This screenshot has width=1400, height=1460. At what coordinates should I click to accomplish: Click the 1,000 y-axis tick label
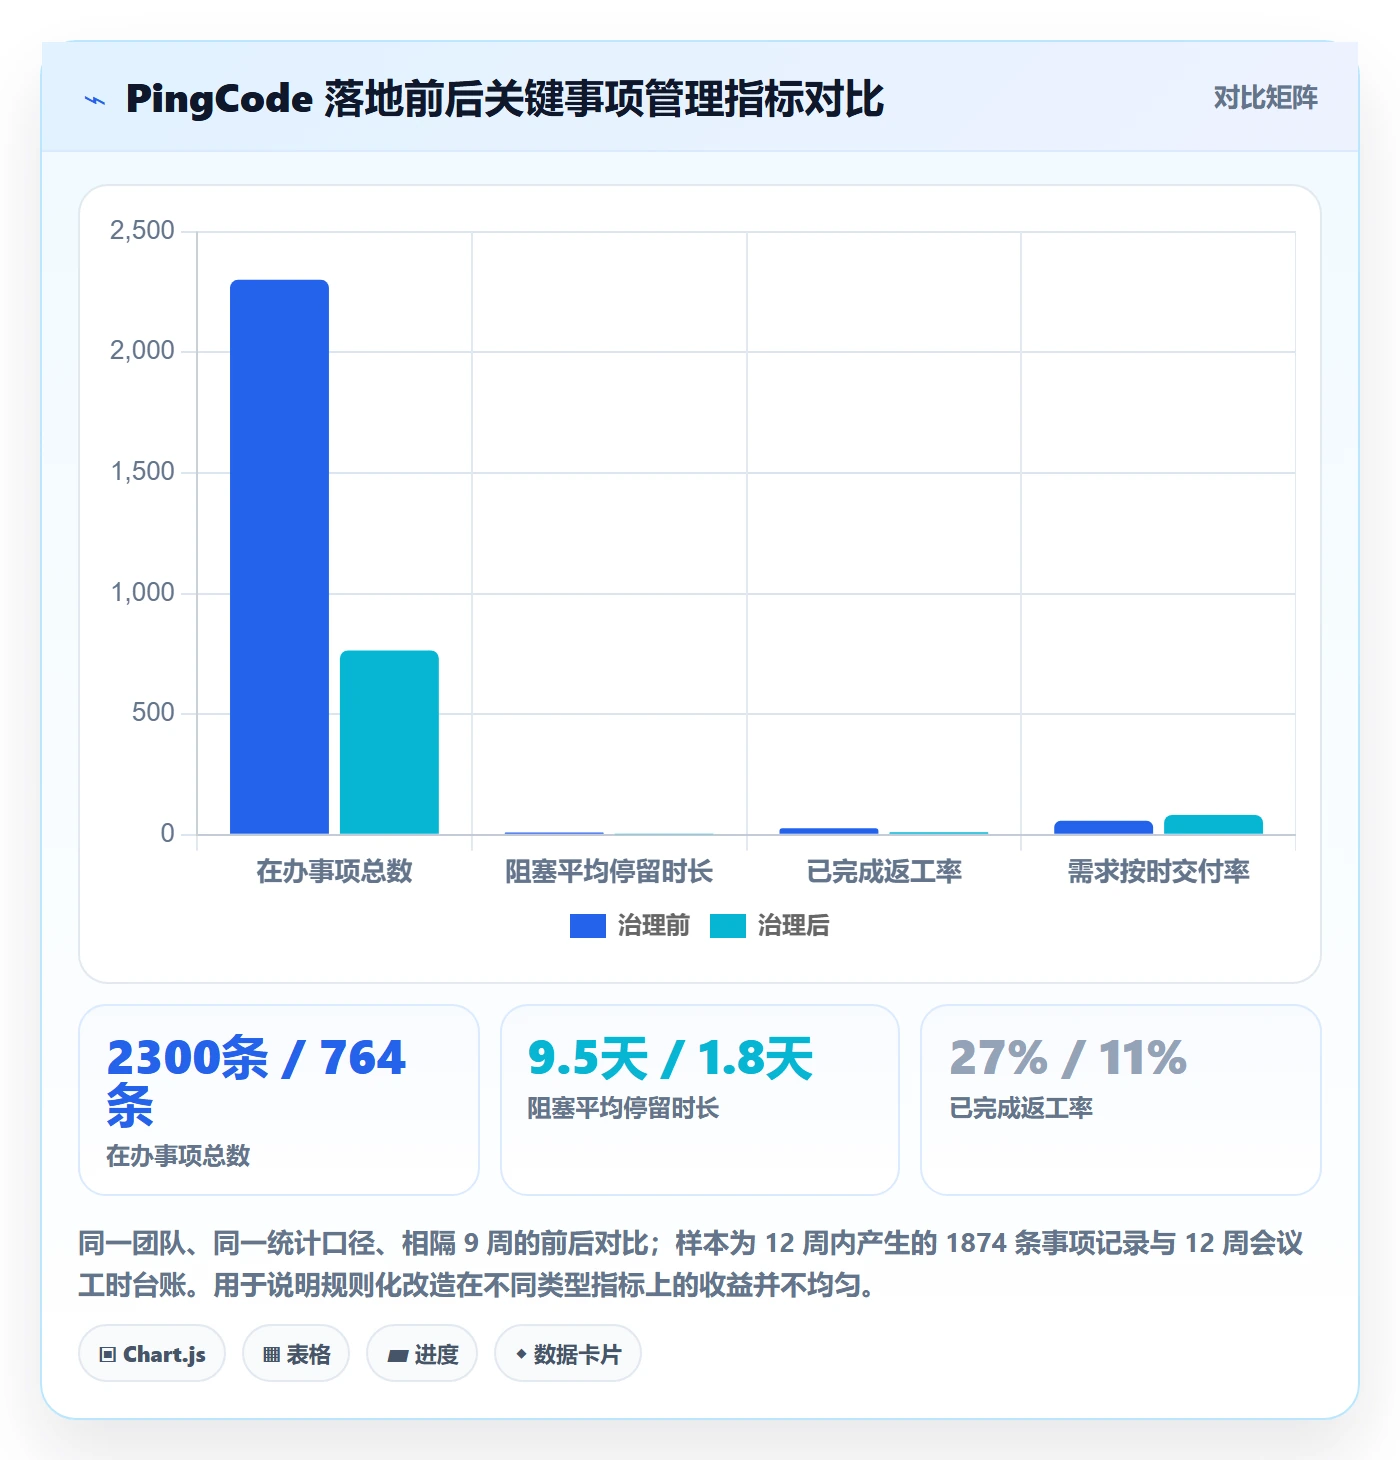click(x=142, y=593)
